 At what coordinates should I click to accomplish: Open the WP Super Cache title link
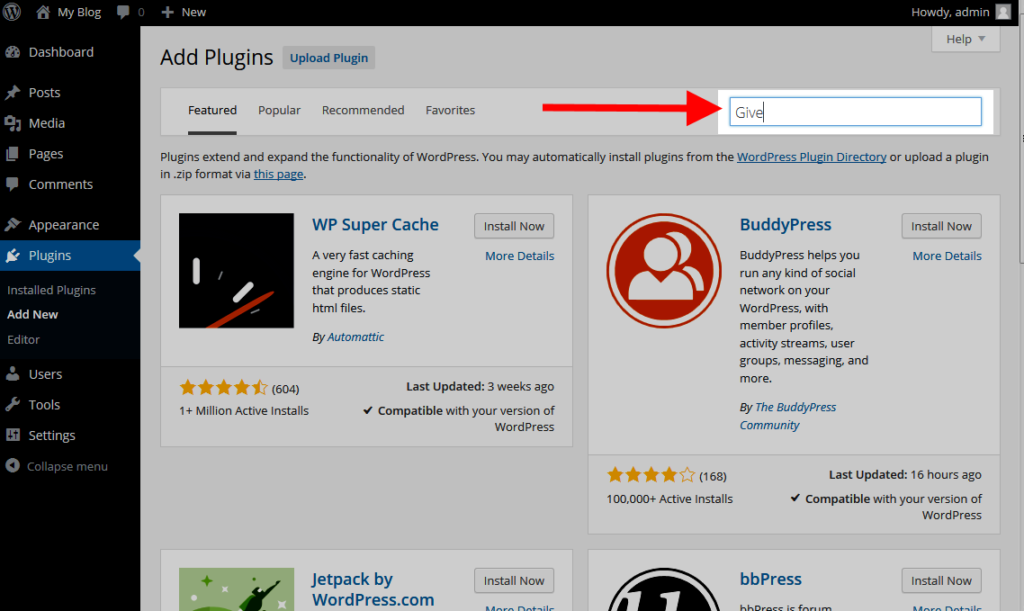tap(375, 225)
